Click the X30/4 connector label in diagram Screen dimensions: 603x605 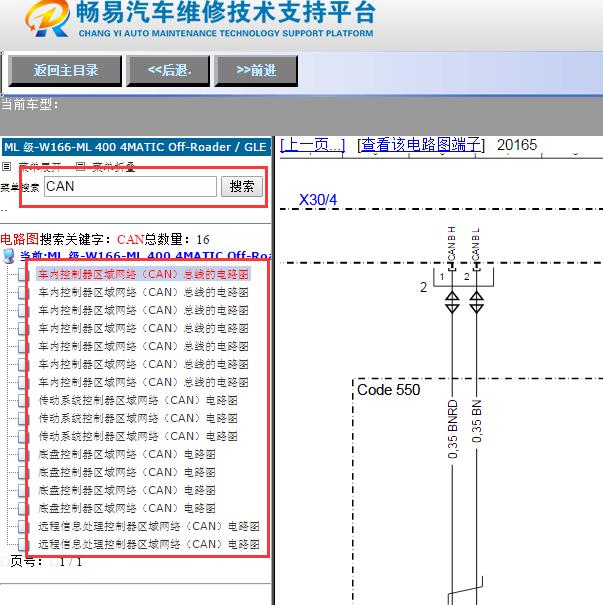pyautogui.click(x=318, y=200)
